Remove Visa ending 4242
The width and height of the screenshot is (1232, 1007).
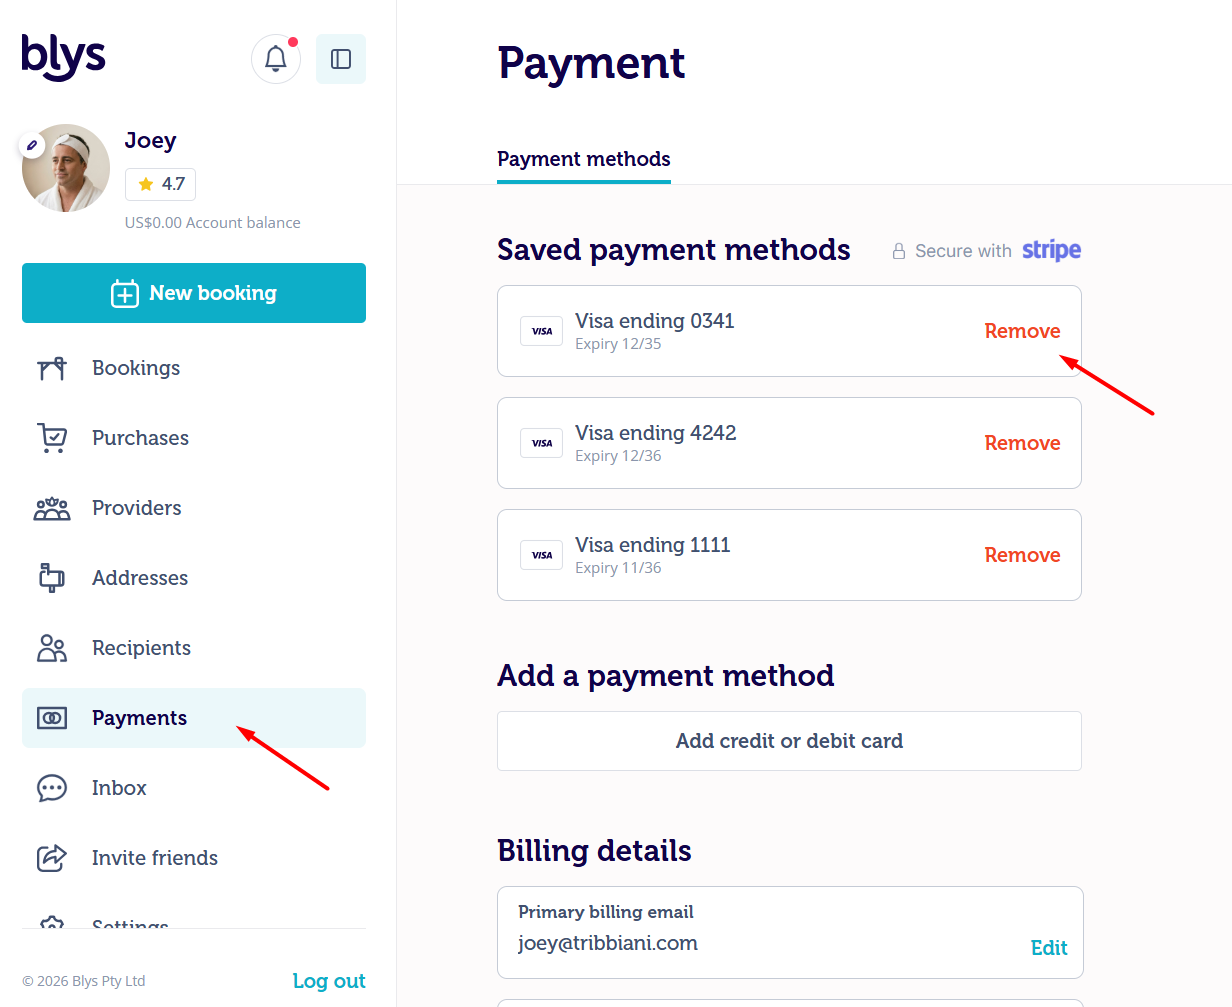1022,443
